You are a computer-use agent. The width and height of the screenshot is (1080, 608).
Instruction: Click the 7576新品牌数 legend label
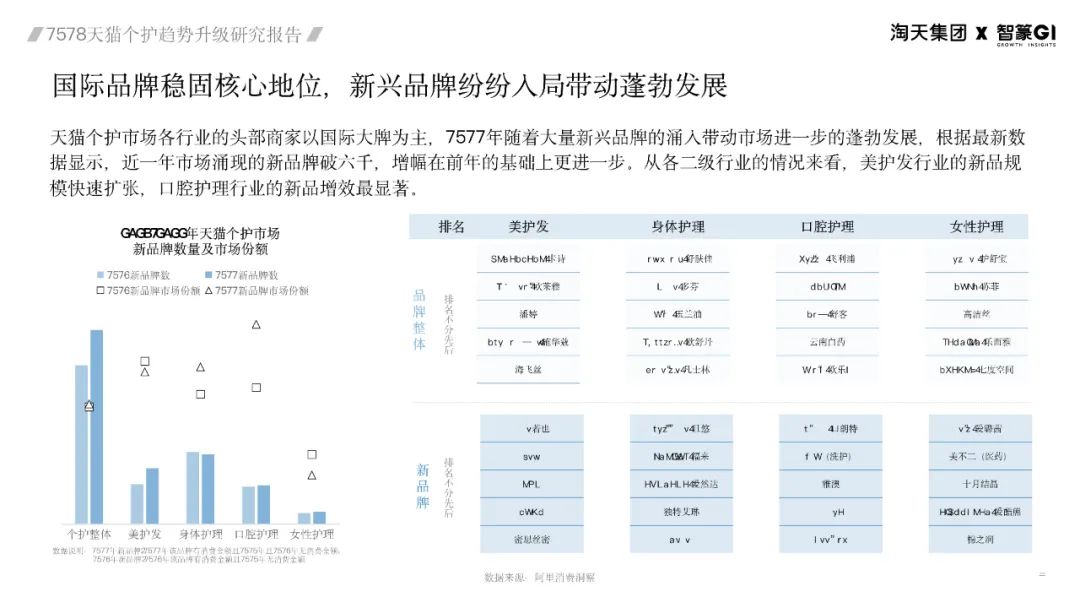138,275
